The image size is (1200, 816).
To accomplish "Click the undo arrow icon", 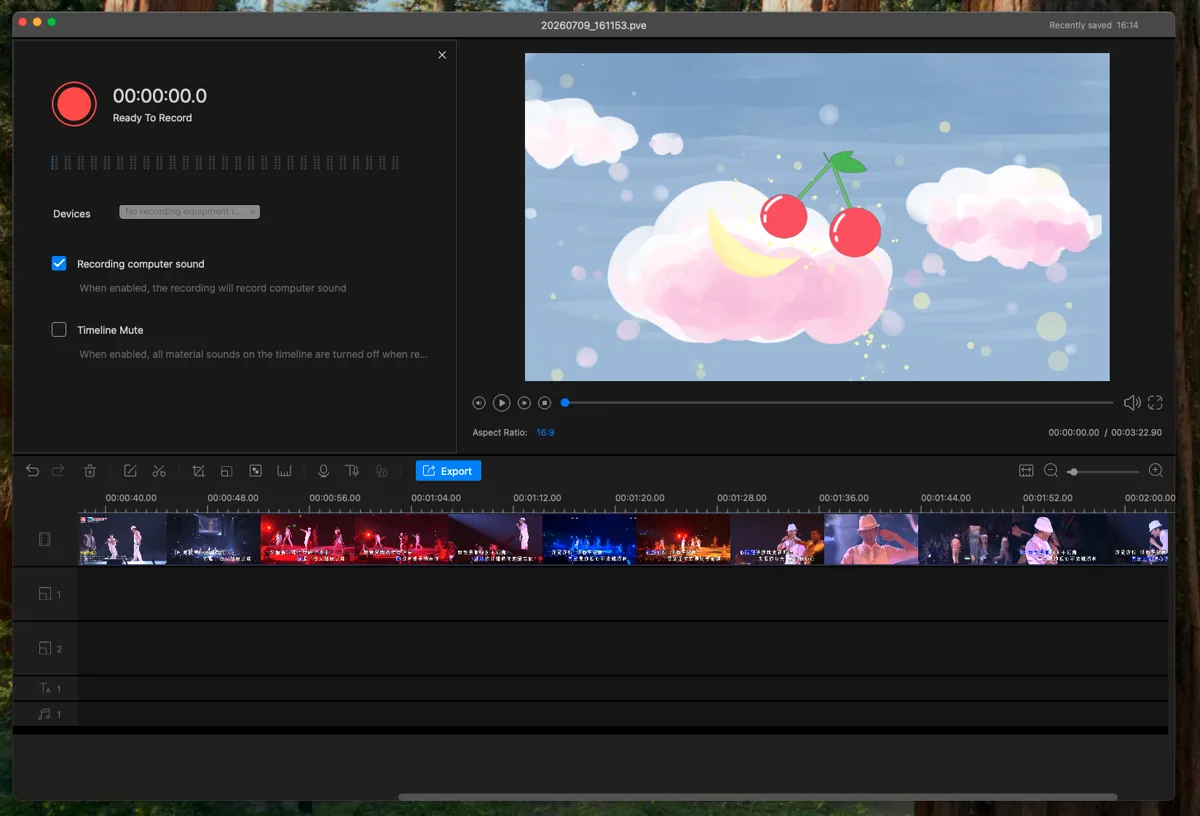I will (x=33, y=471).
